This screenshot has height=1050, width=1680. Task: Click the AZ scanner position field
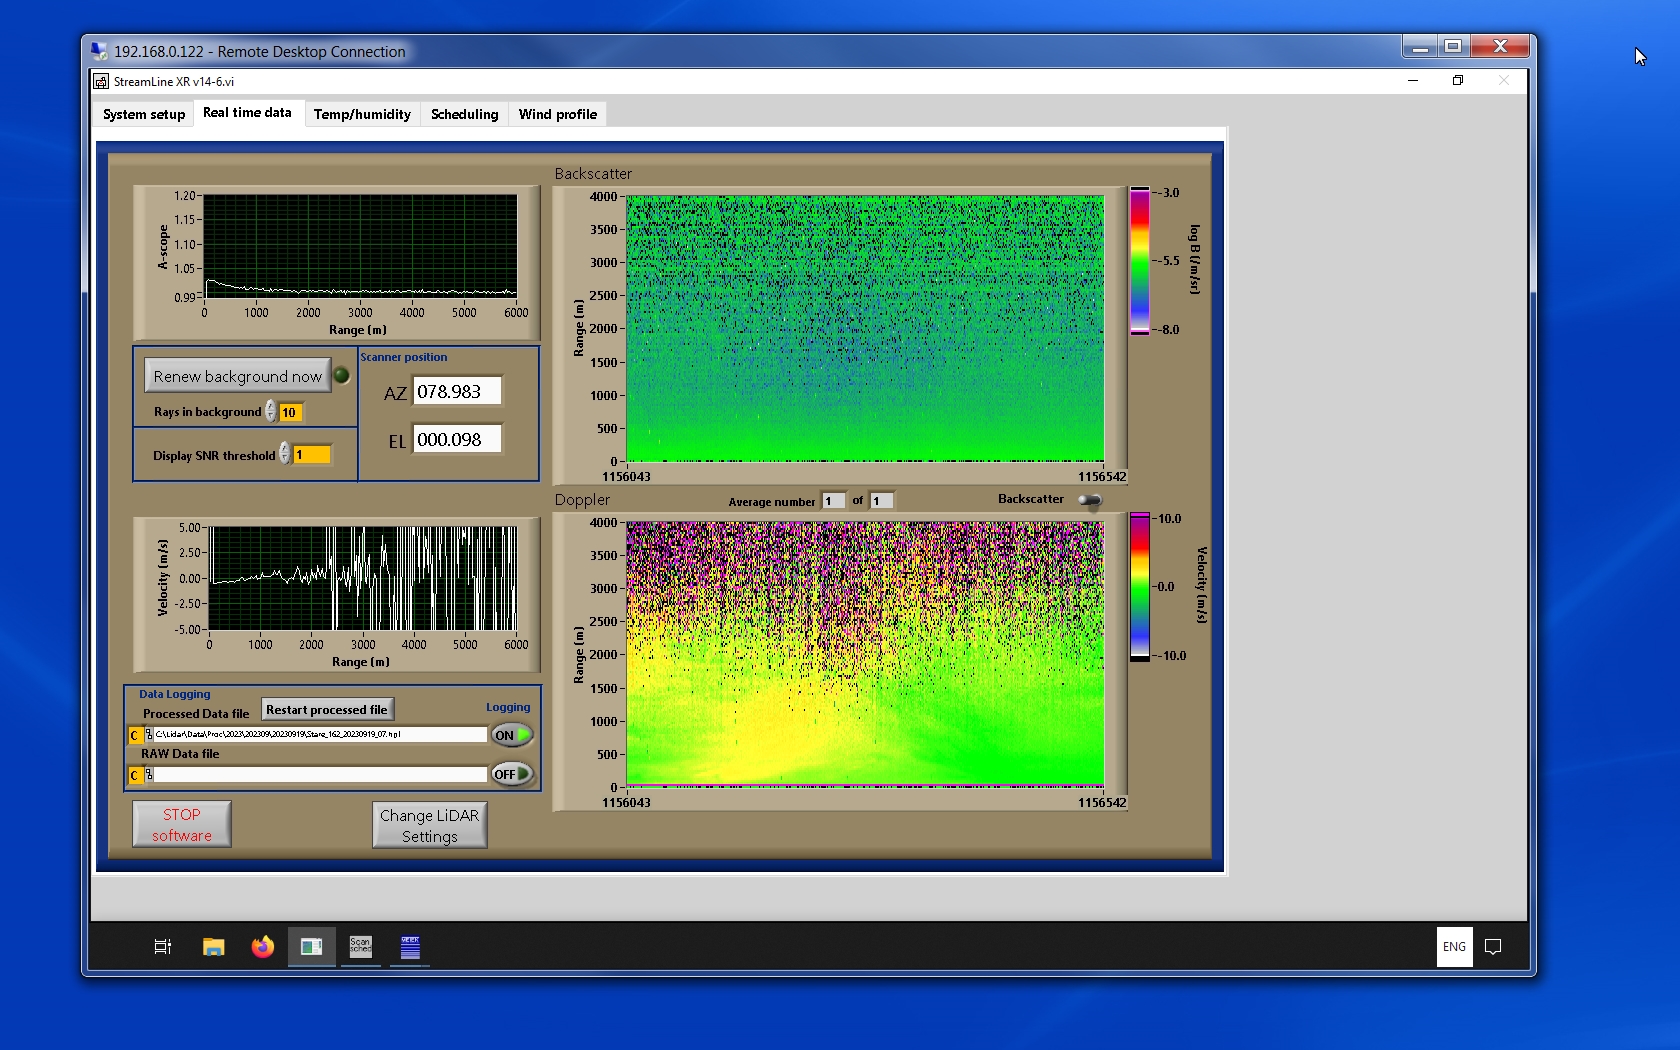tap(457, 392)
